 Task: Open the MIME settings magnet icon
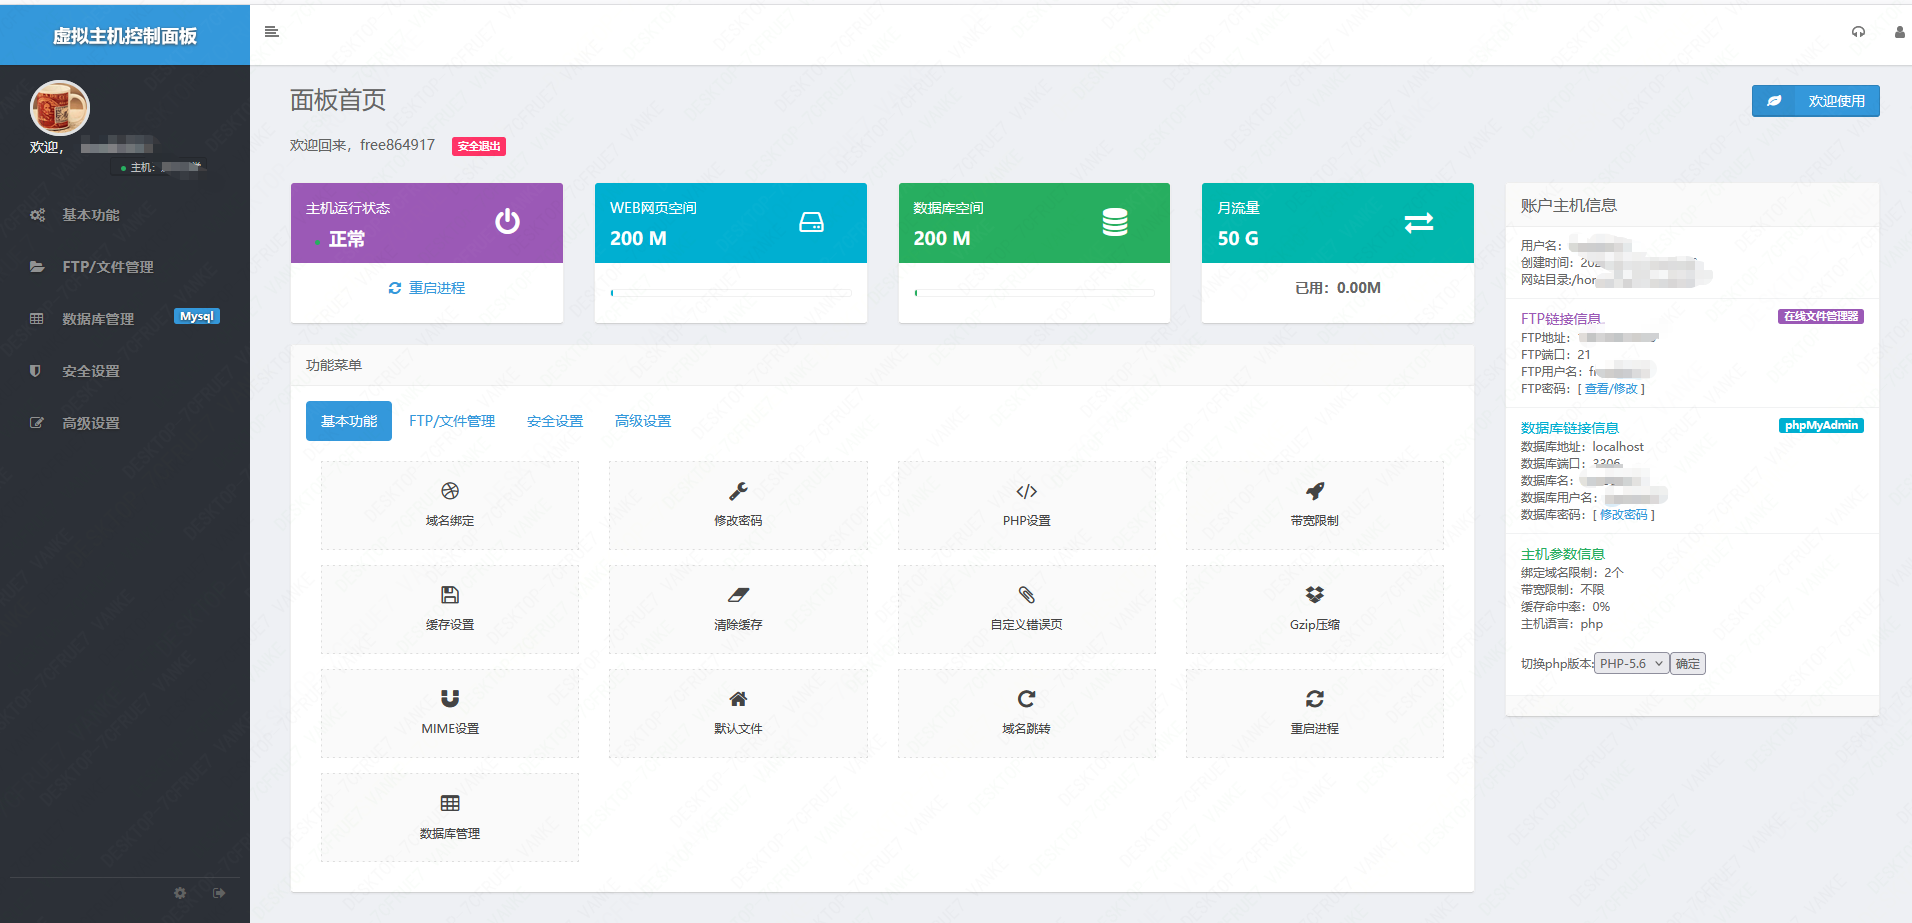coord(450,699)
